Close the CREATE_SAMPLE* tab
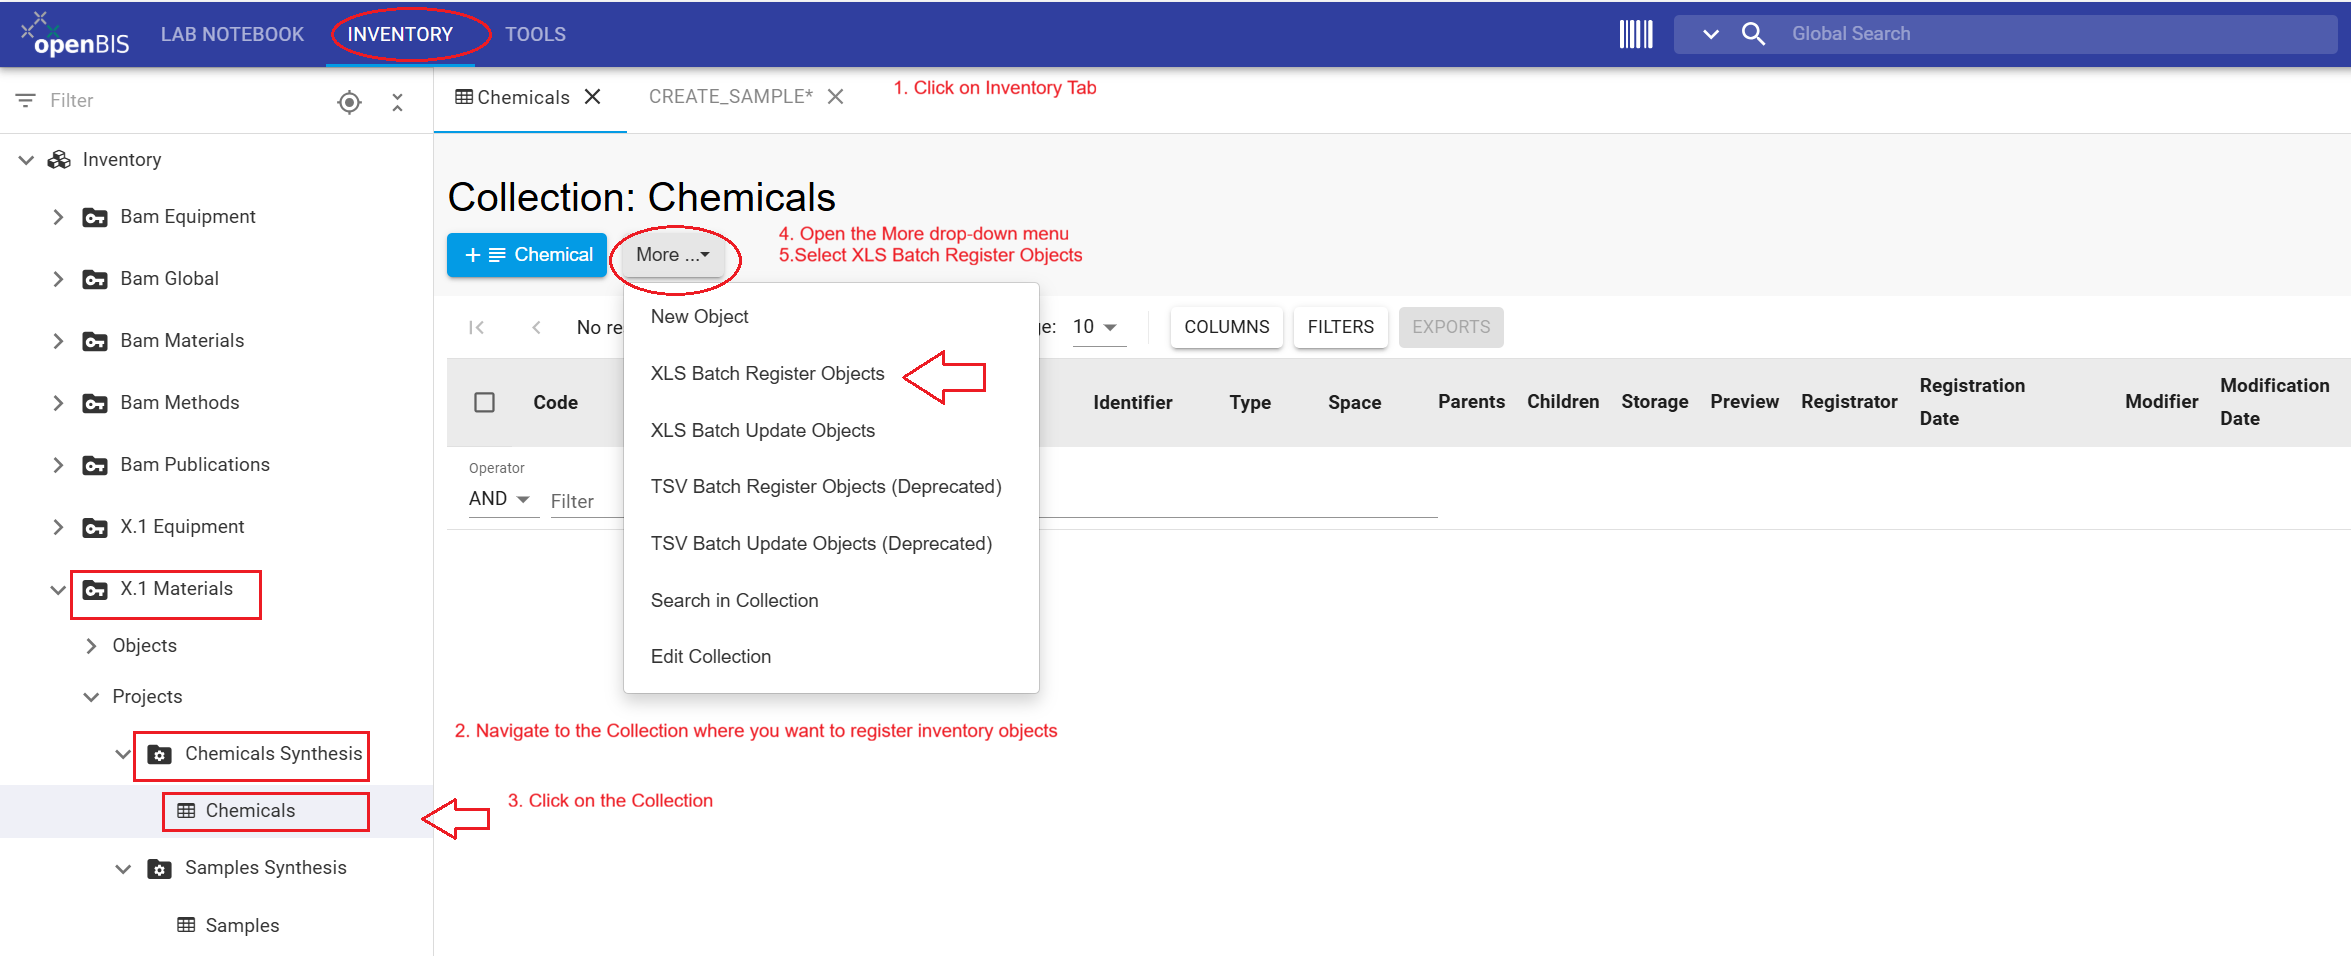Image resolution: width=2351 pixels, height=956 pixels. coord(836,97)
